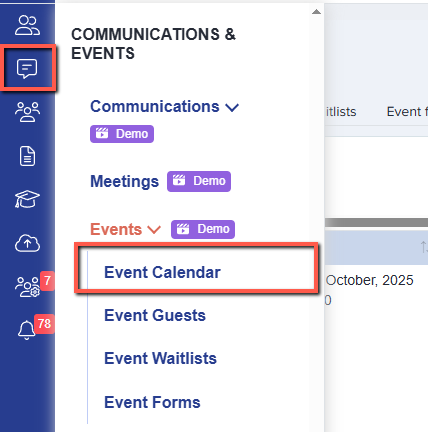Open Event Guests
Image resolution: width=428 pixels, height=432 pixels.
155,315
